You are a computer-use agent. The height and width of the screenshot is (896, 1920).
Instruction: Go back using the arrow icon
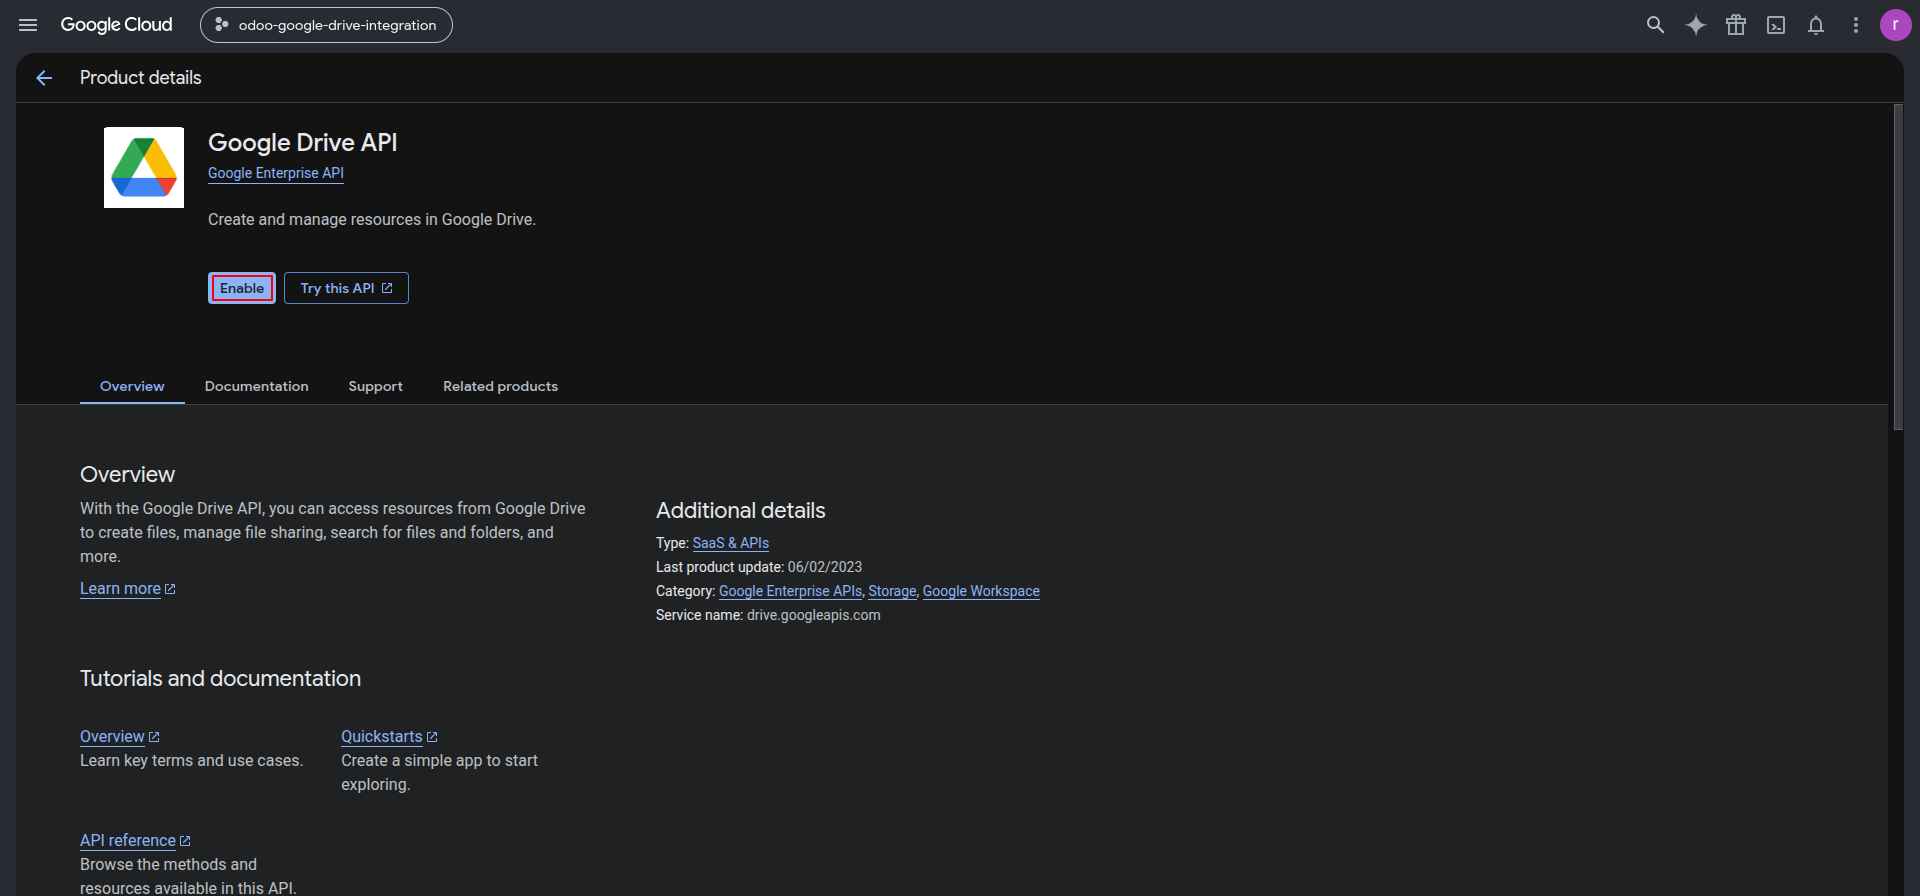pos(44,78)
